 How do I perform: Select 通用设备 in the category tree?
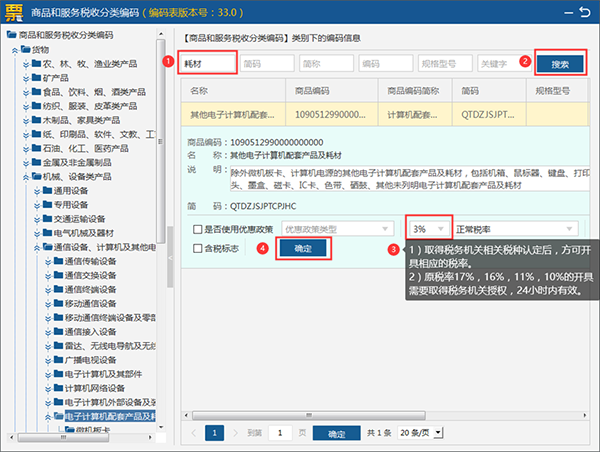76,191
